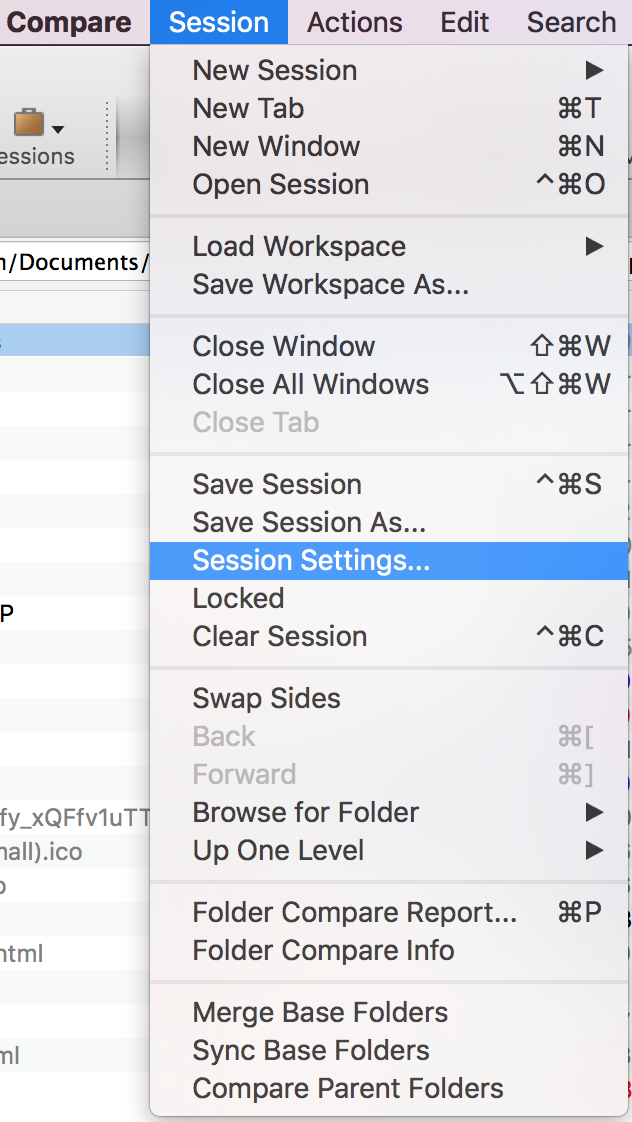Click the Sessions briefcase toolbar icon
This screenshot has width=632, height=1122.
click(x=29, y=123)
